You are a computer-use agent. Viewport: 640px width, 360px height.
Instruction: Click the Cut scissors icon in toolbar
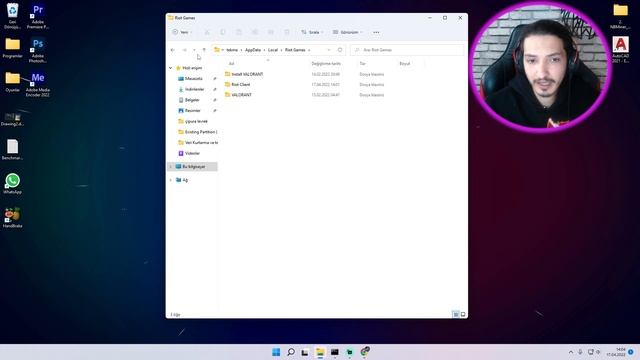click(207, 32)
